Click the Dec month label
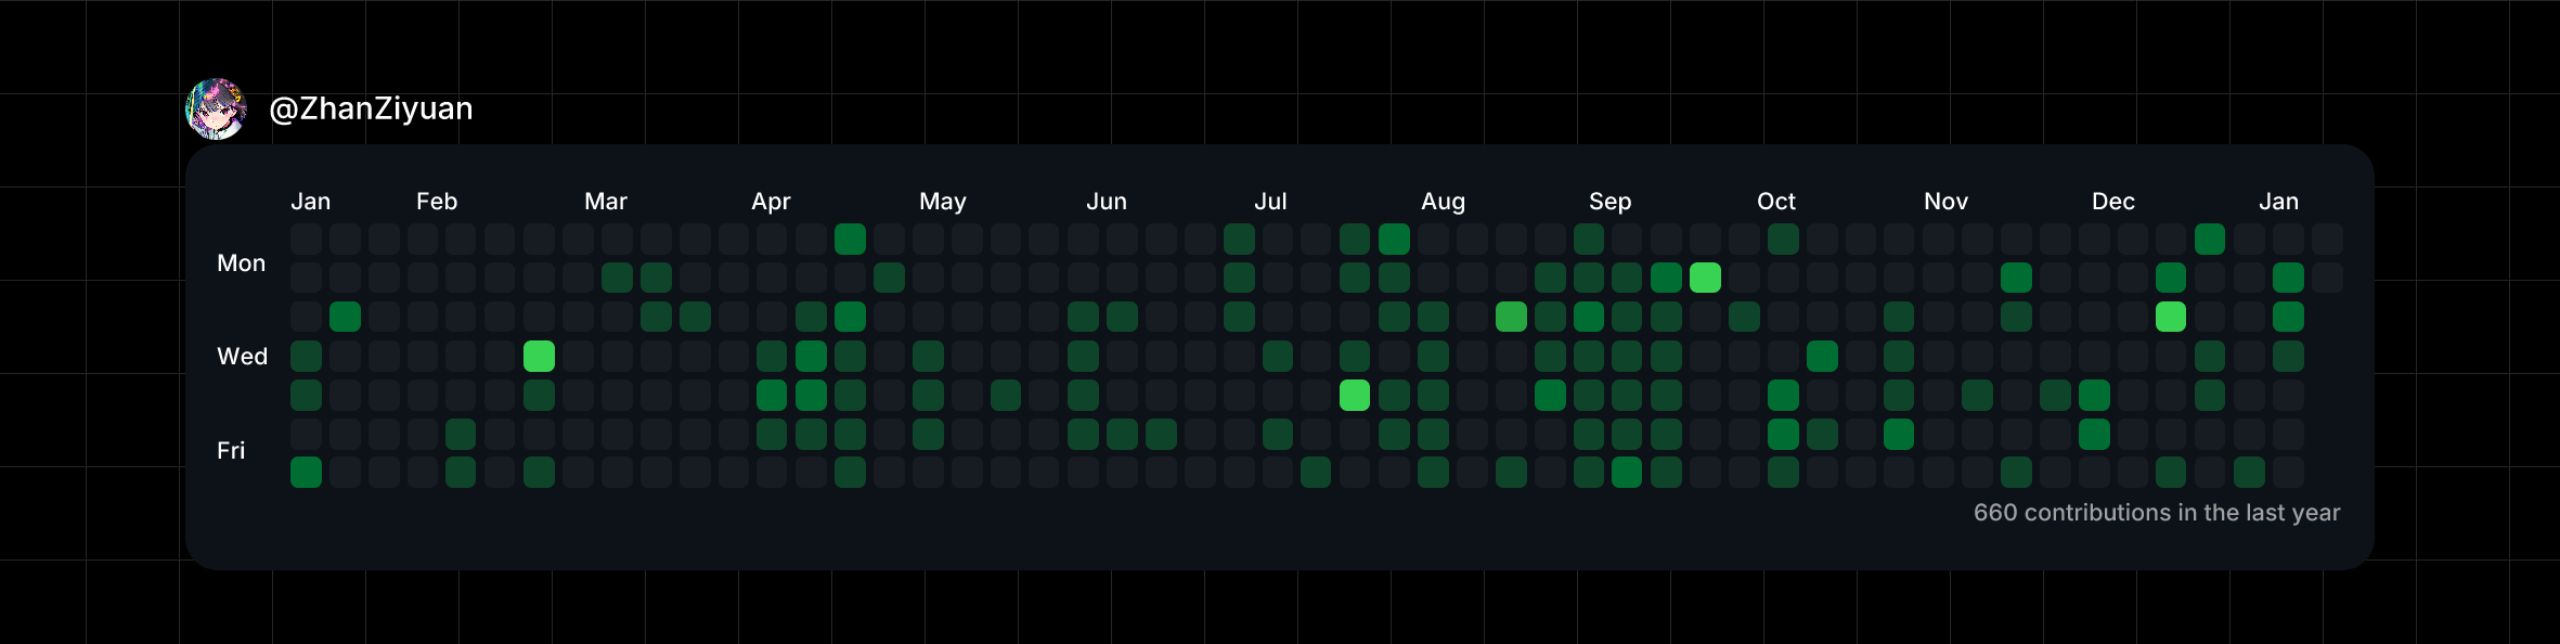Image resolution: width=2560 pixels, height=644 pixels. point(2112,202)
